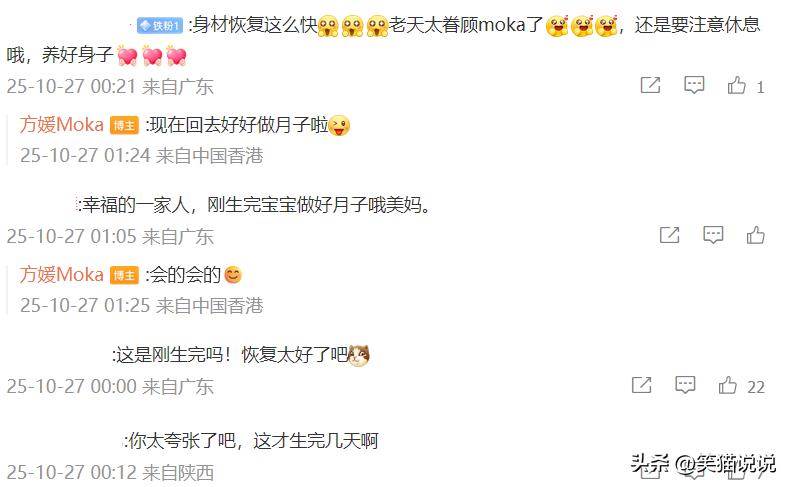Reply to the 00:21 Guangdong comment
790x487 pixels.
pos(694,85)
